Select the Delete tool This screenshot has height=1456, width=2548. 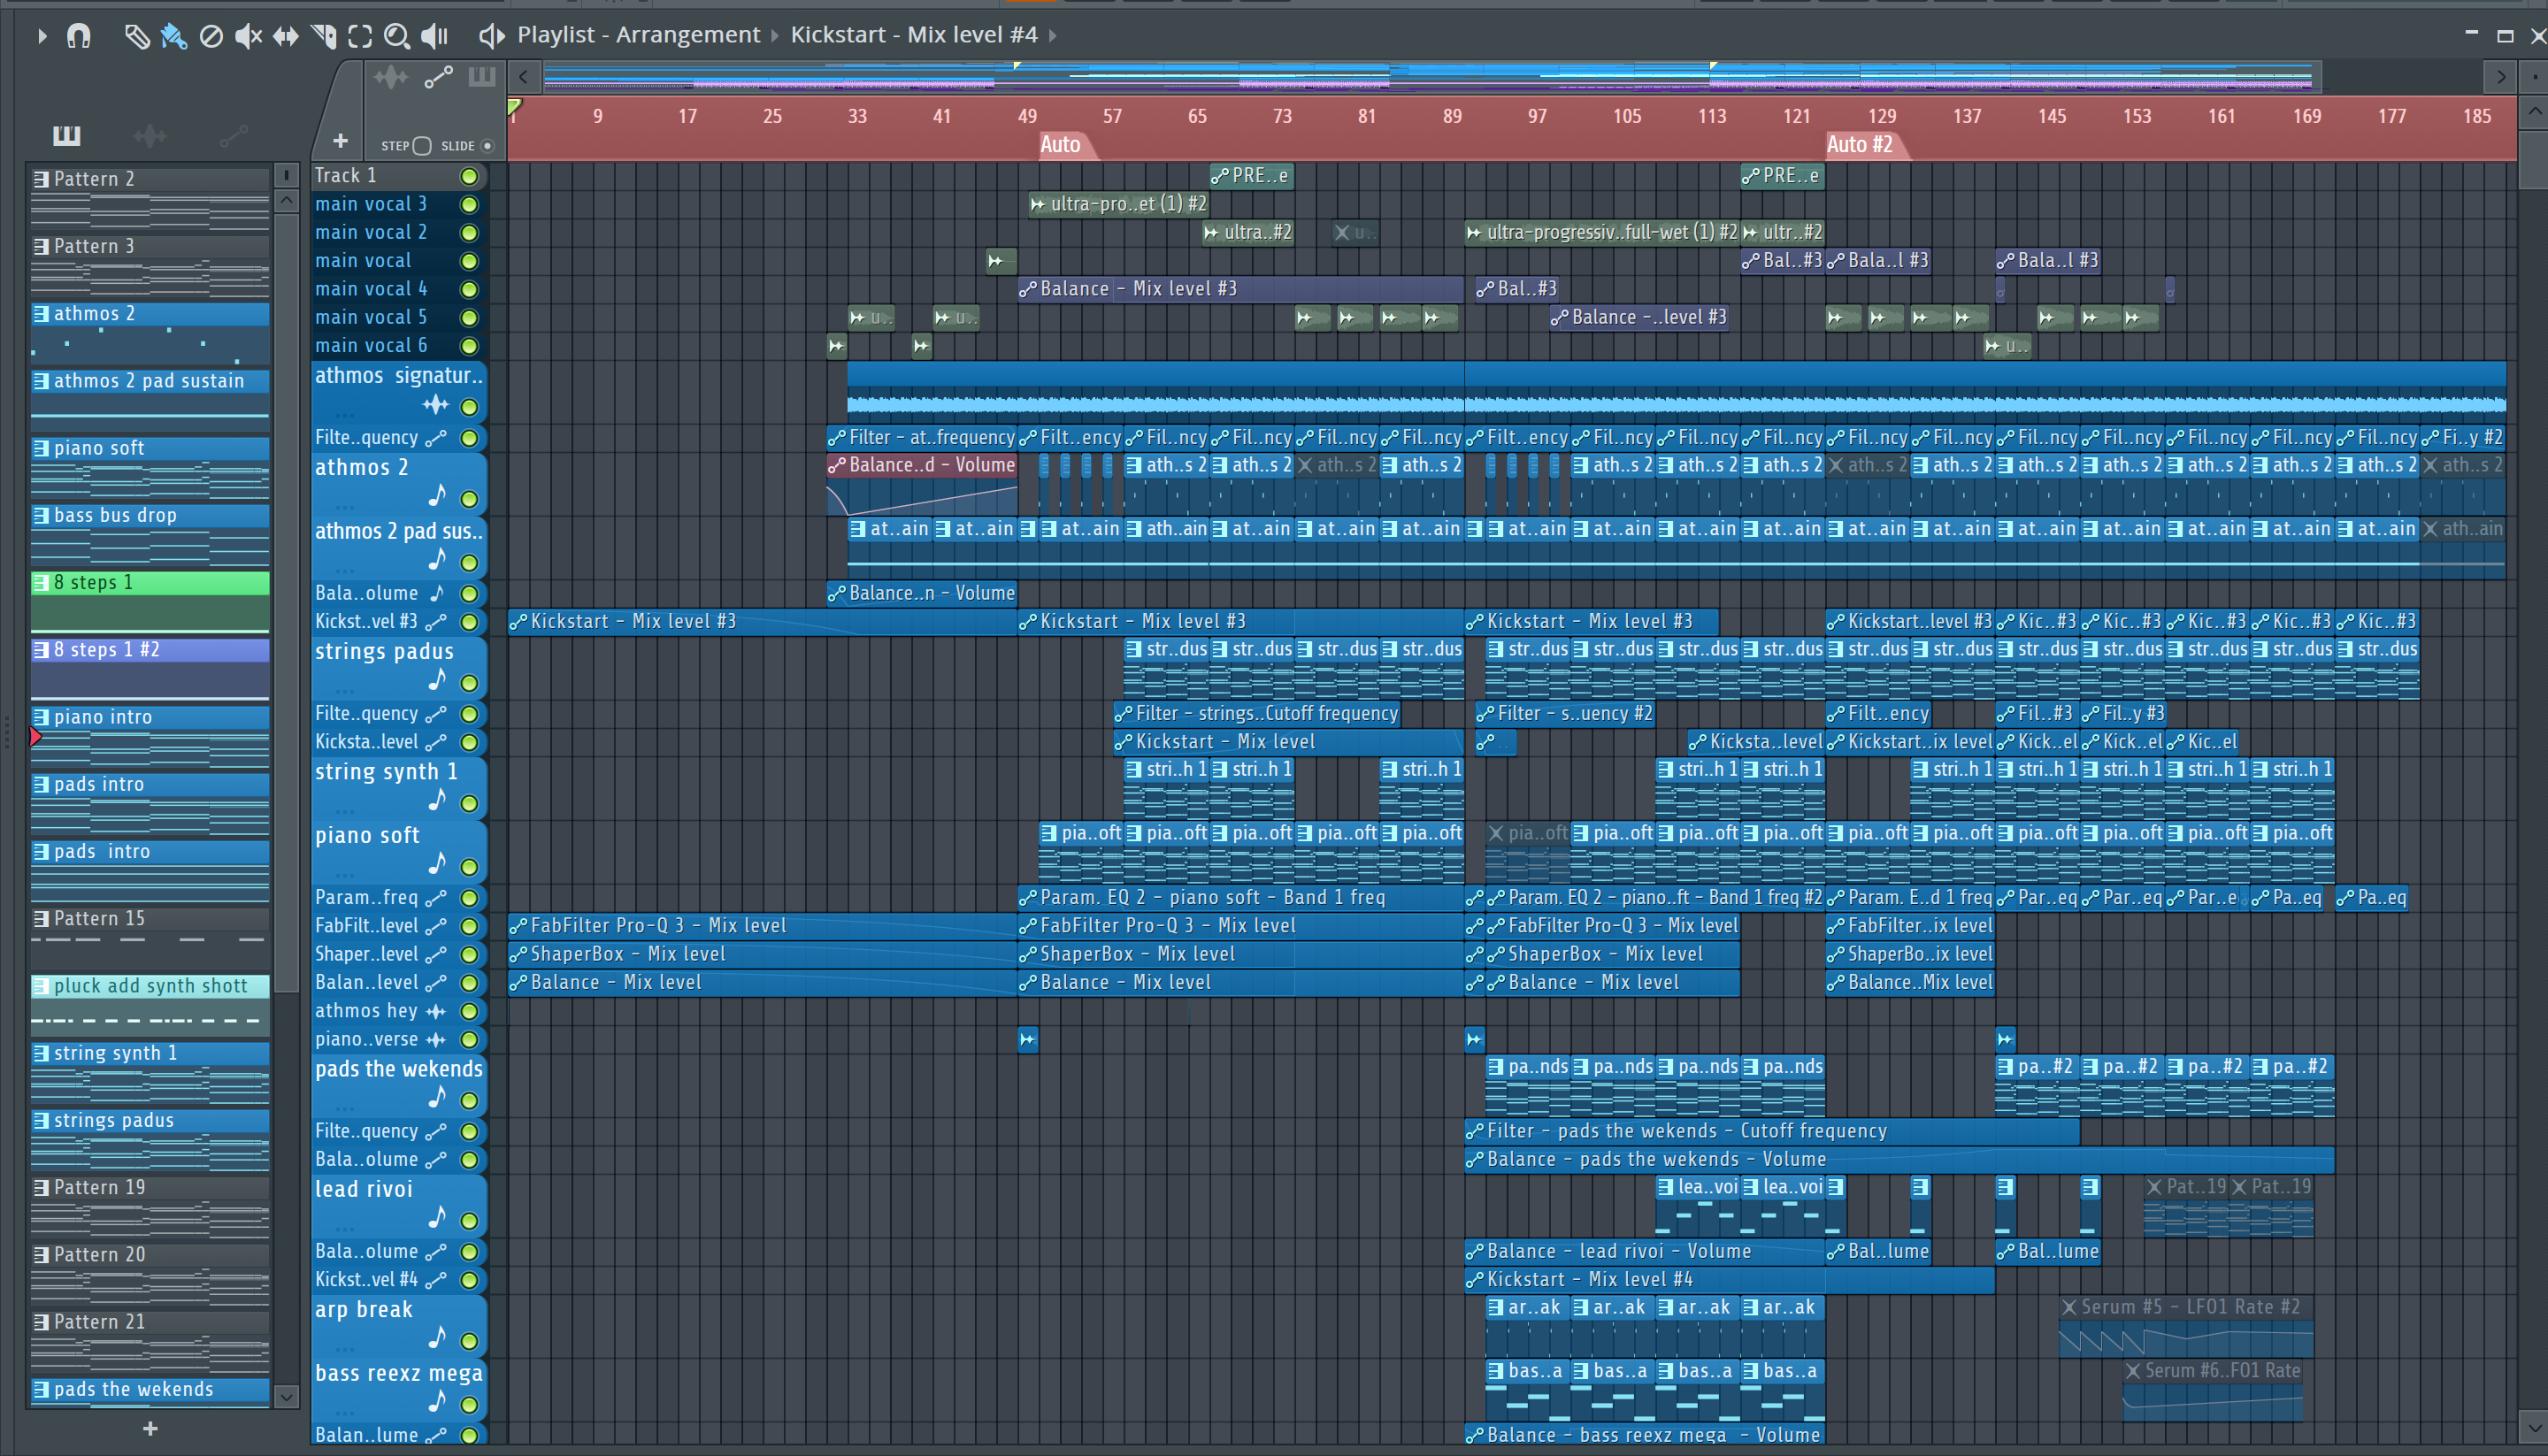click(211, 36)
